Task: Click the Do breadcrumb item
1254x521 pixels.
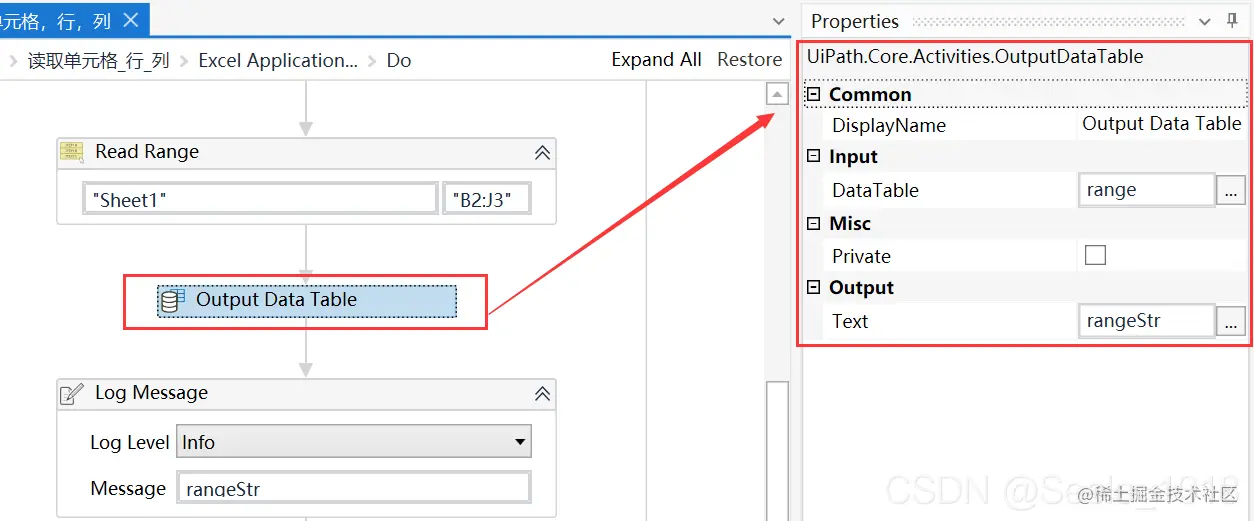Action: [x=399, y=60]
